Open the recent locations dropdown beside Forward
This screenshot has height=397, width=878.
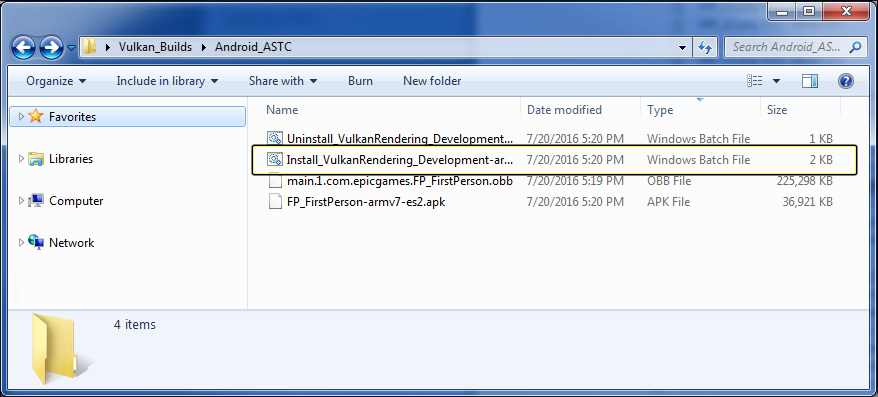[72, 48]
